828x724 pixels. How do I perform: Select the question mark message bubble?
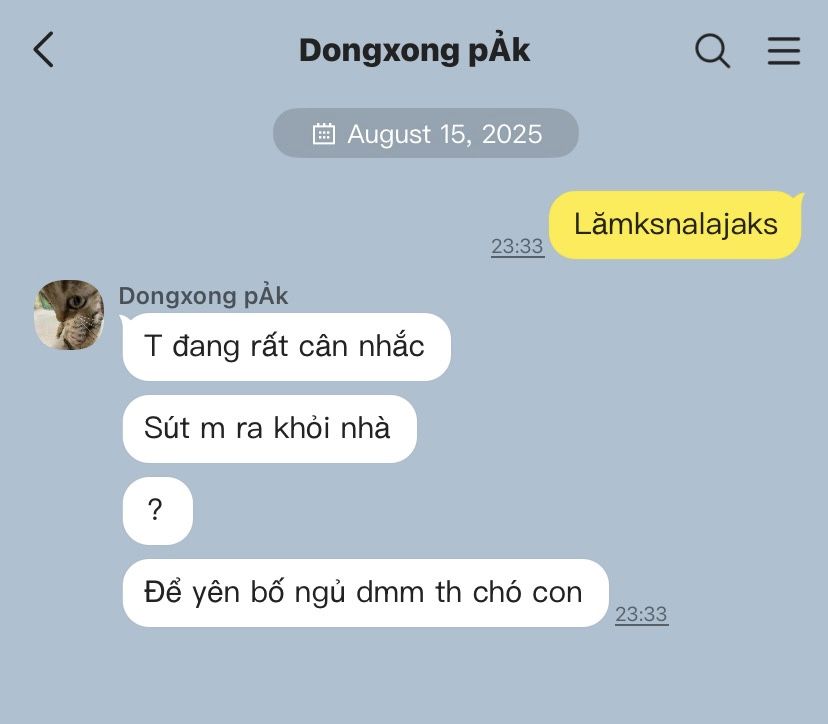click(157, 511)
